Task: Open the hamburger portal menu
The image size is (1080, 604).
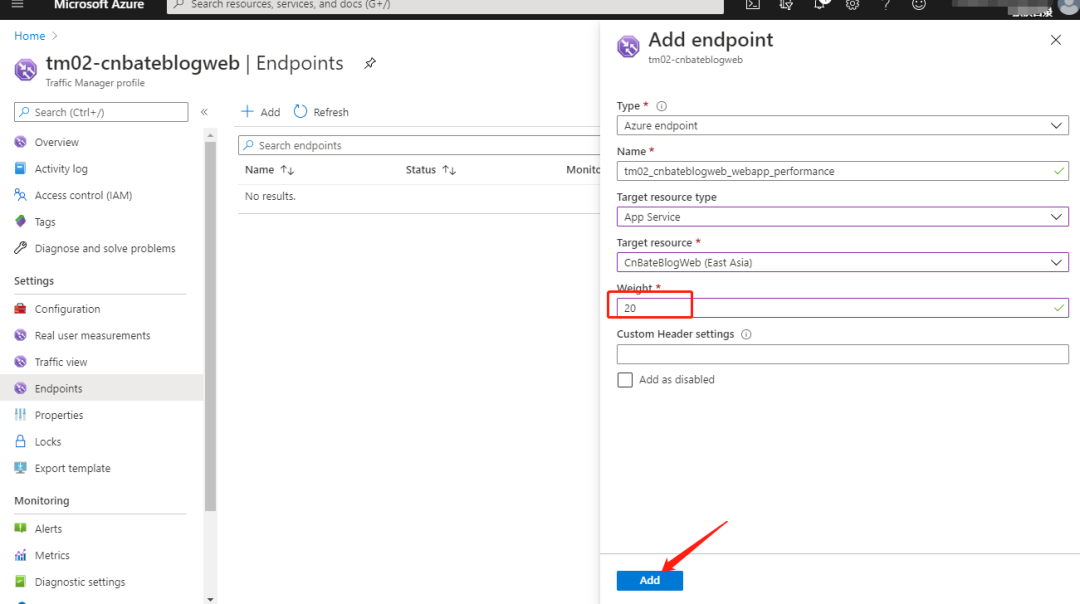Action: (x=18, y=5)
